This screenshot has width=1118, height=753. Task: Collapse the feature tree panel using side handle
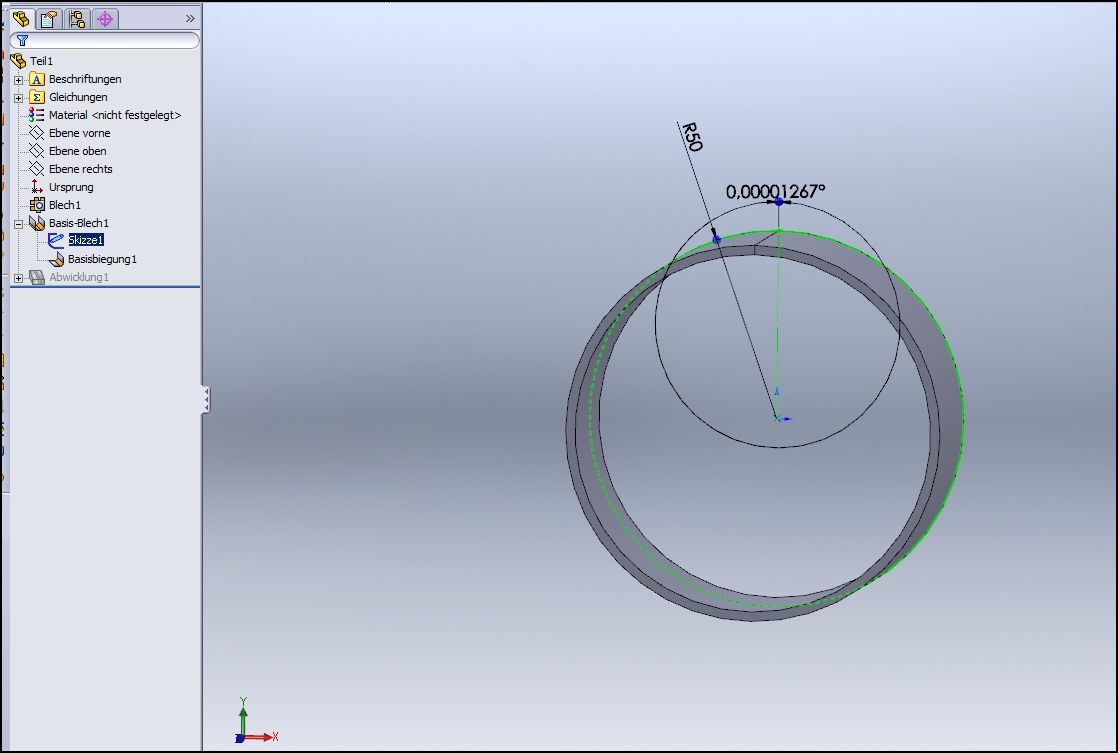point(206,400)
